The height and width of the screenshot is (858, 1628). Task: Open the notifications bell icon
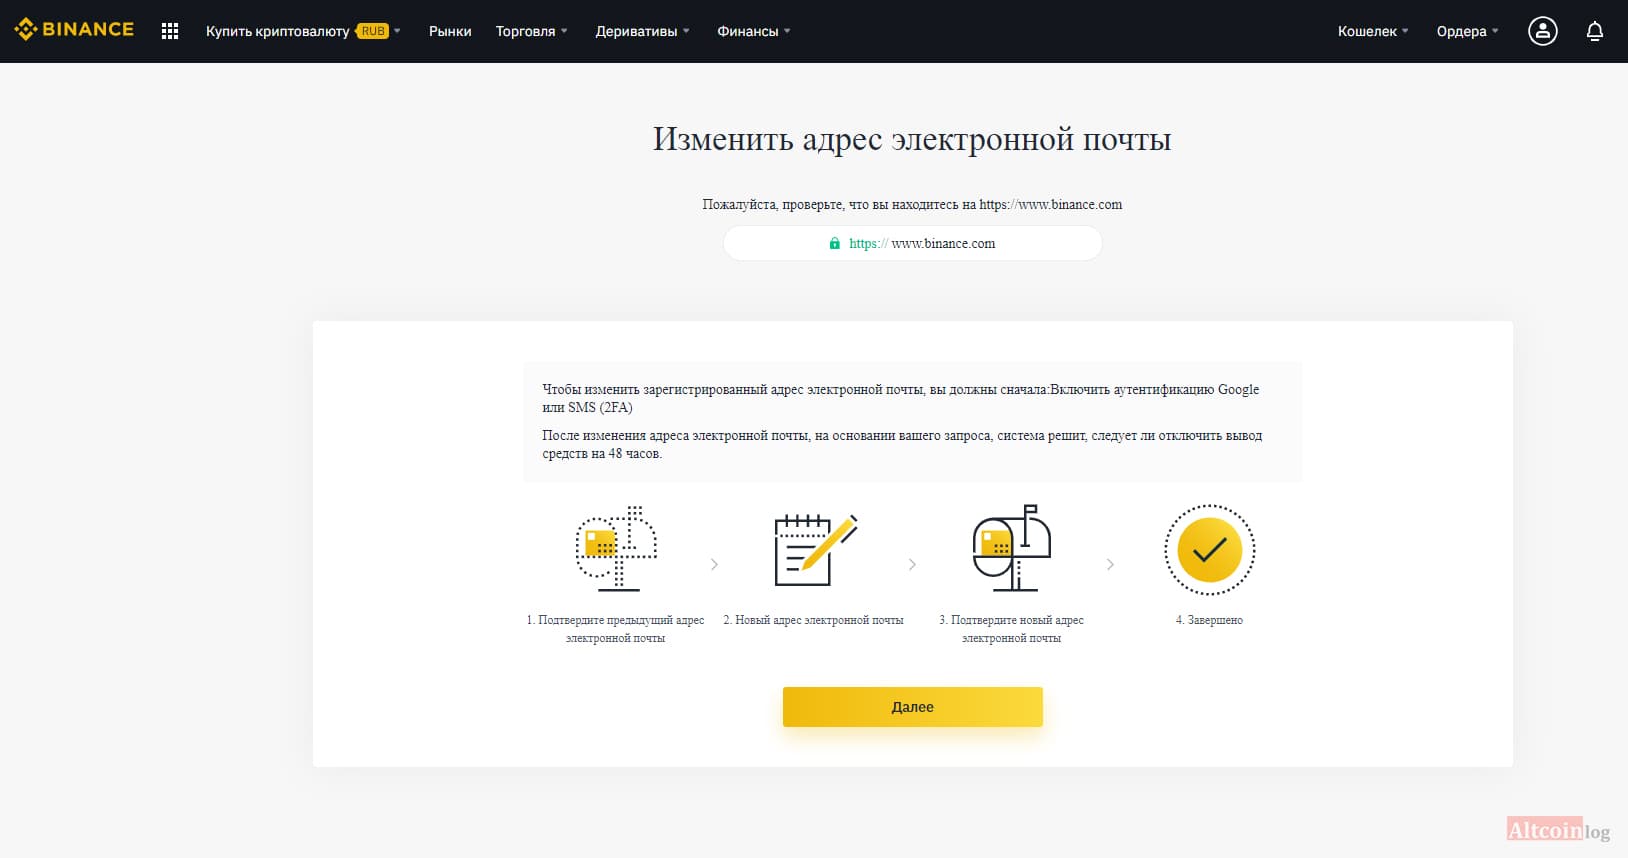pyautogui.click(x=1595, y=31)
